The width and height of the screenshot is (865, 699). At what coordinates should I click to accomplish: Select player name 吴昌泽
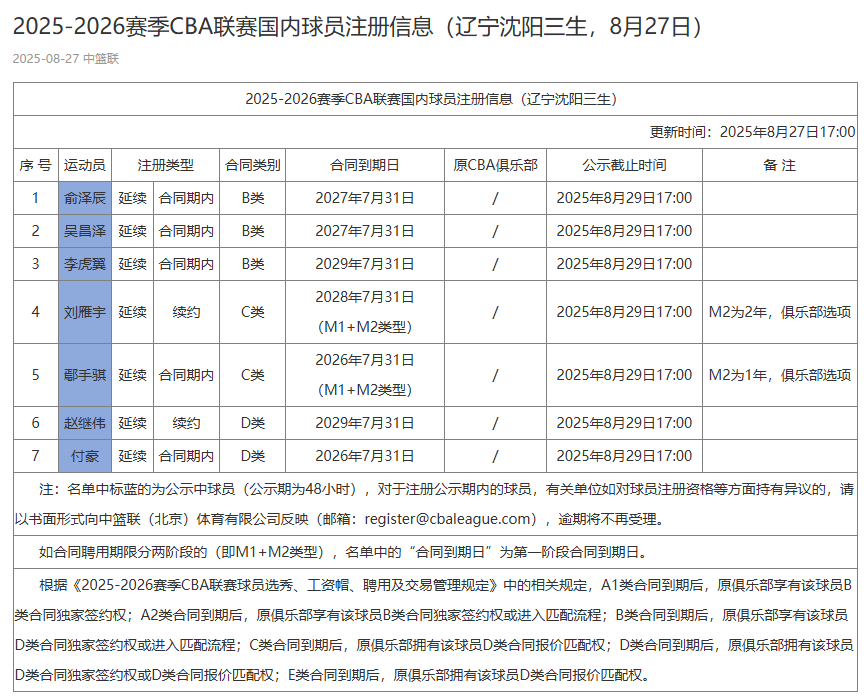[84, 231]
